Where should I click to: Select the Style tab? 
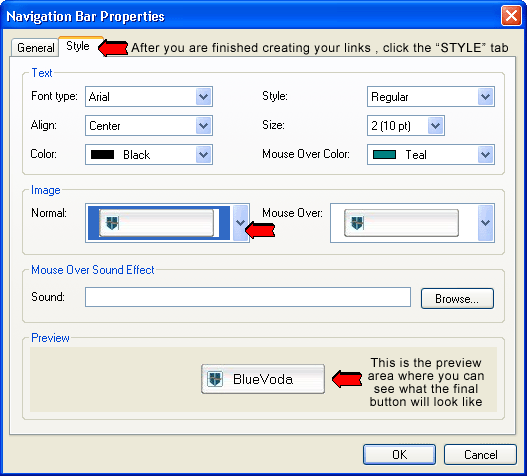(x=78, y=46)
